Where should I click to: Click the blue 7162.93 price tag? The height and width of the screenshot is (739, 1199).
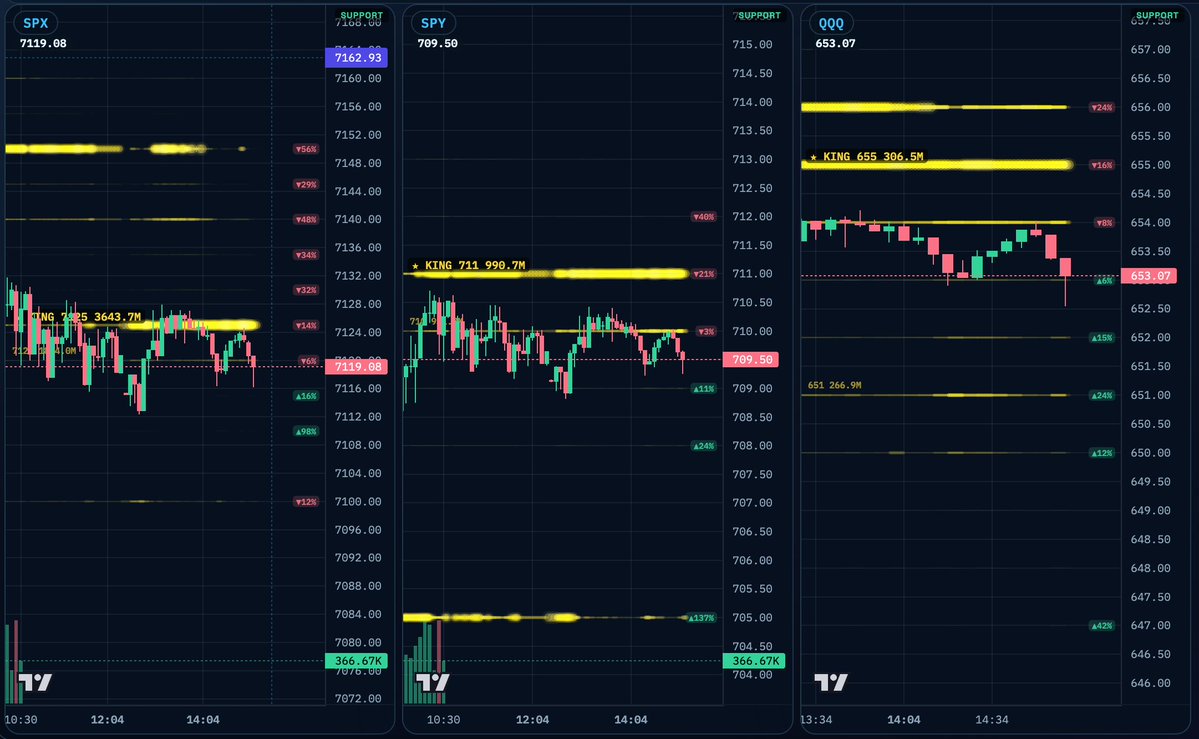click(356, 57)
